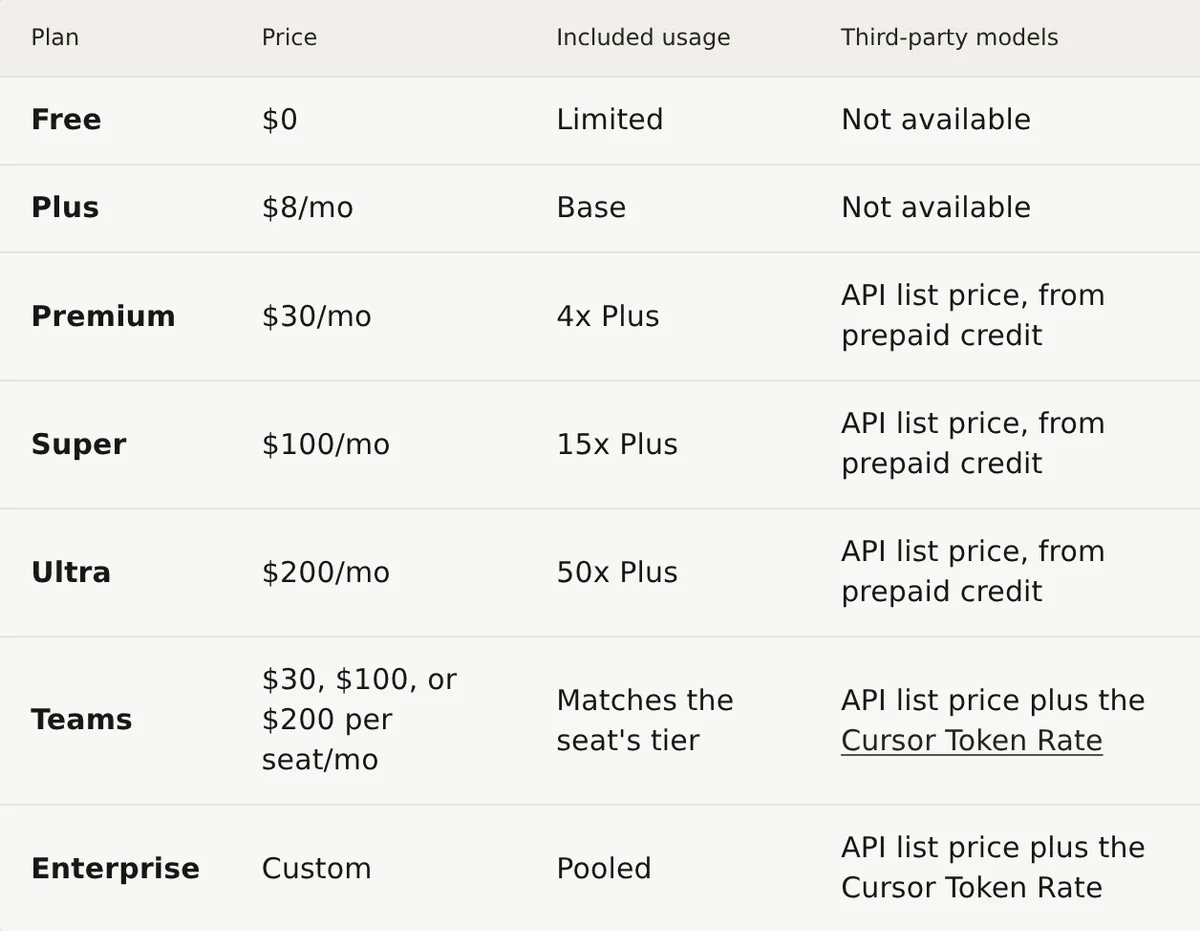Select the 15x Plus usage cell
Screen dimensions: 1200x931
(617, 444)
